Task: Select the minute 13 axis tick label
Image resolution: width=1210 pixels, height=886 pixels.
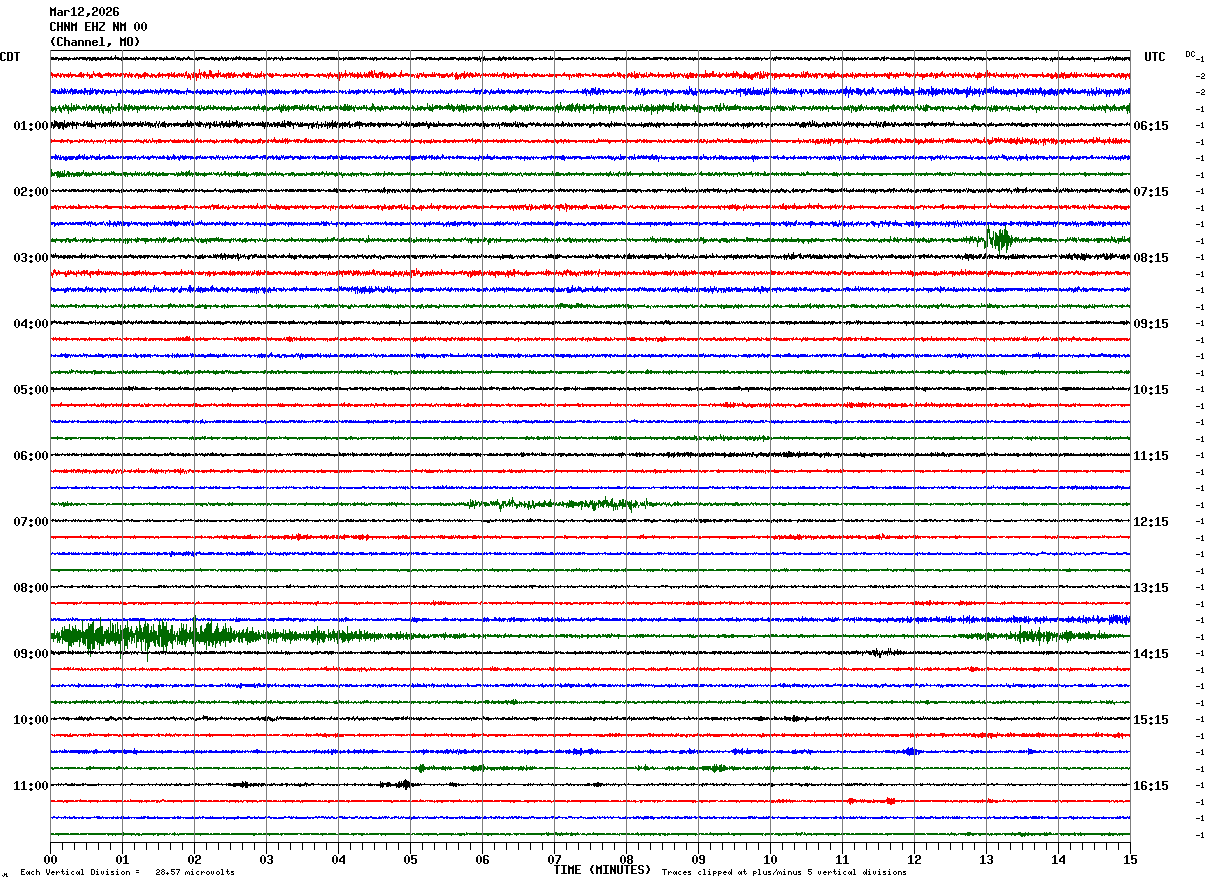Action: point(986,859)
